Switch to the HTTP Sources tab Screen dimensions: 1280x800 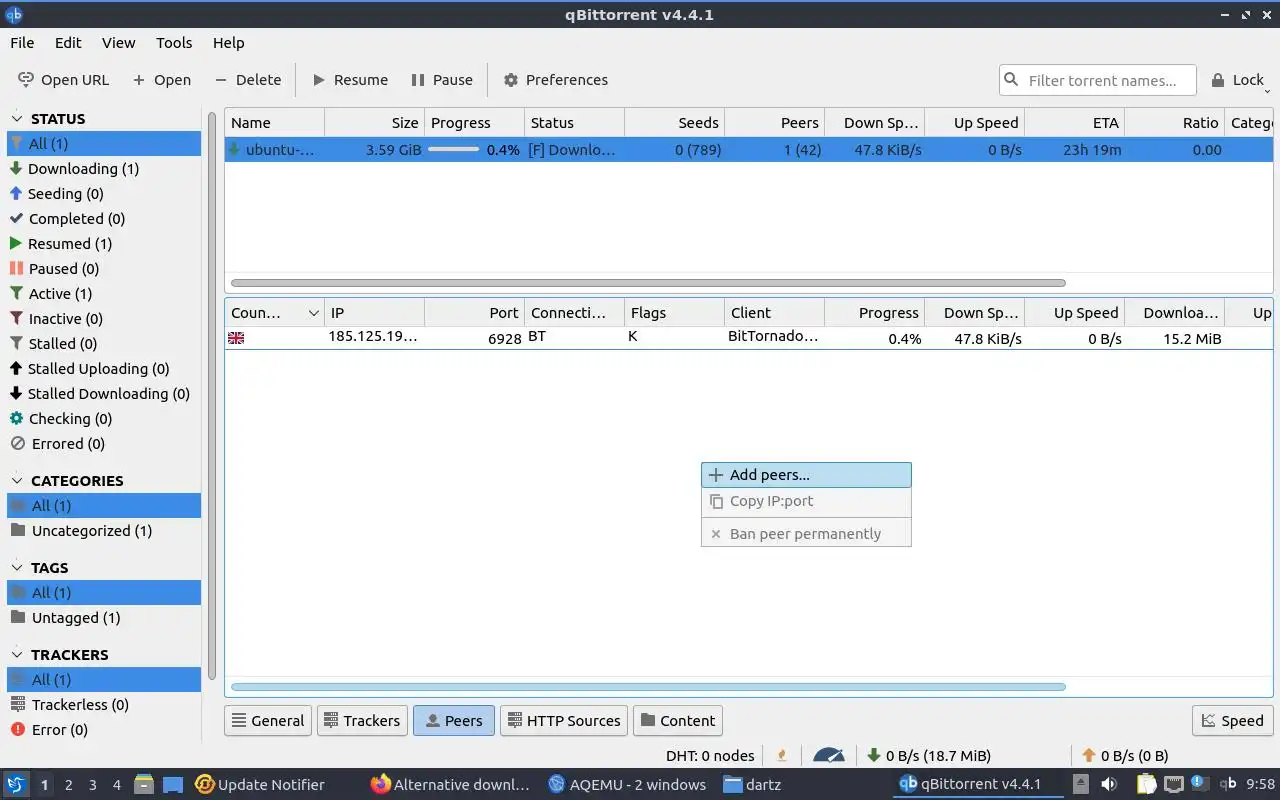(x=564, y=721)
